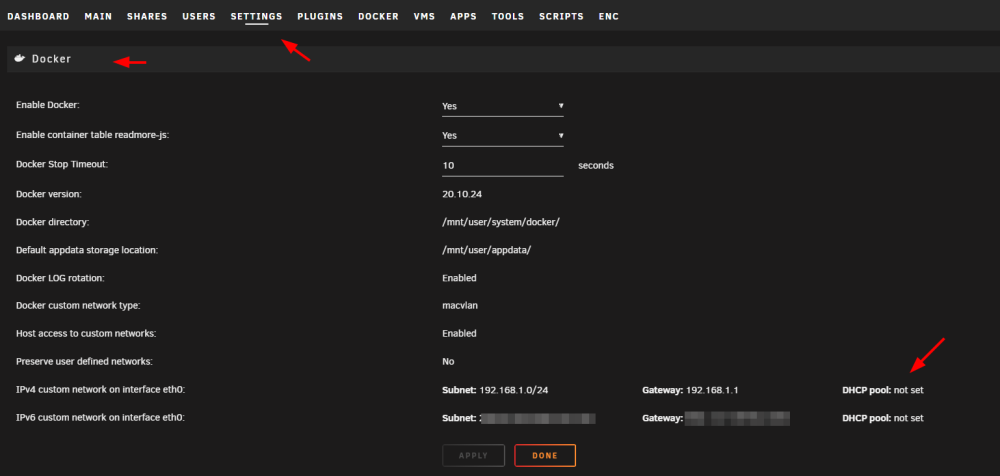Go to the Docker tab
This screenshot has height=476, width=1000.
point(378,17)
